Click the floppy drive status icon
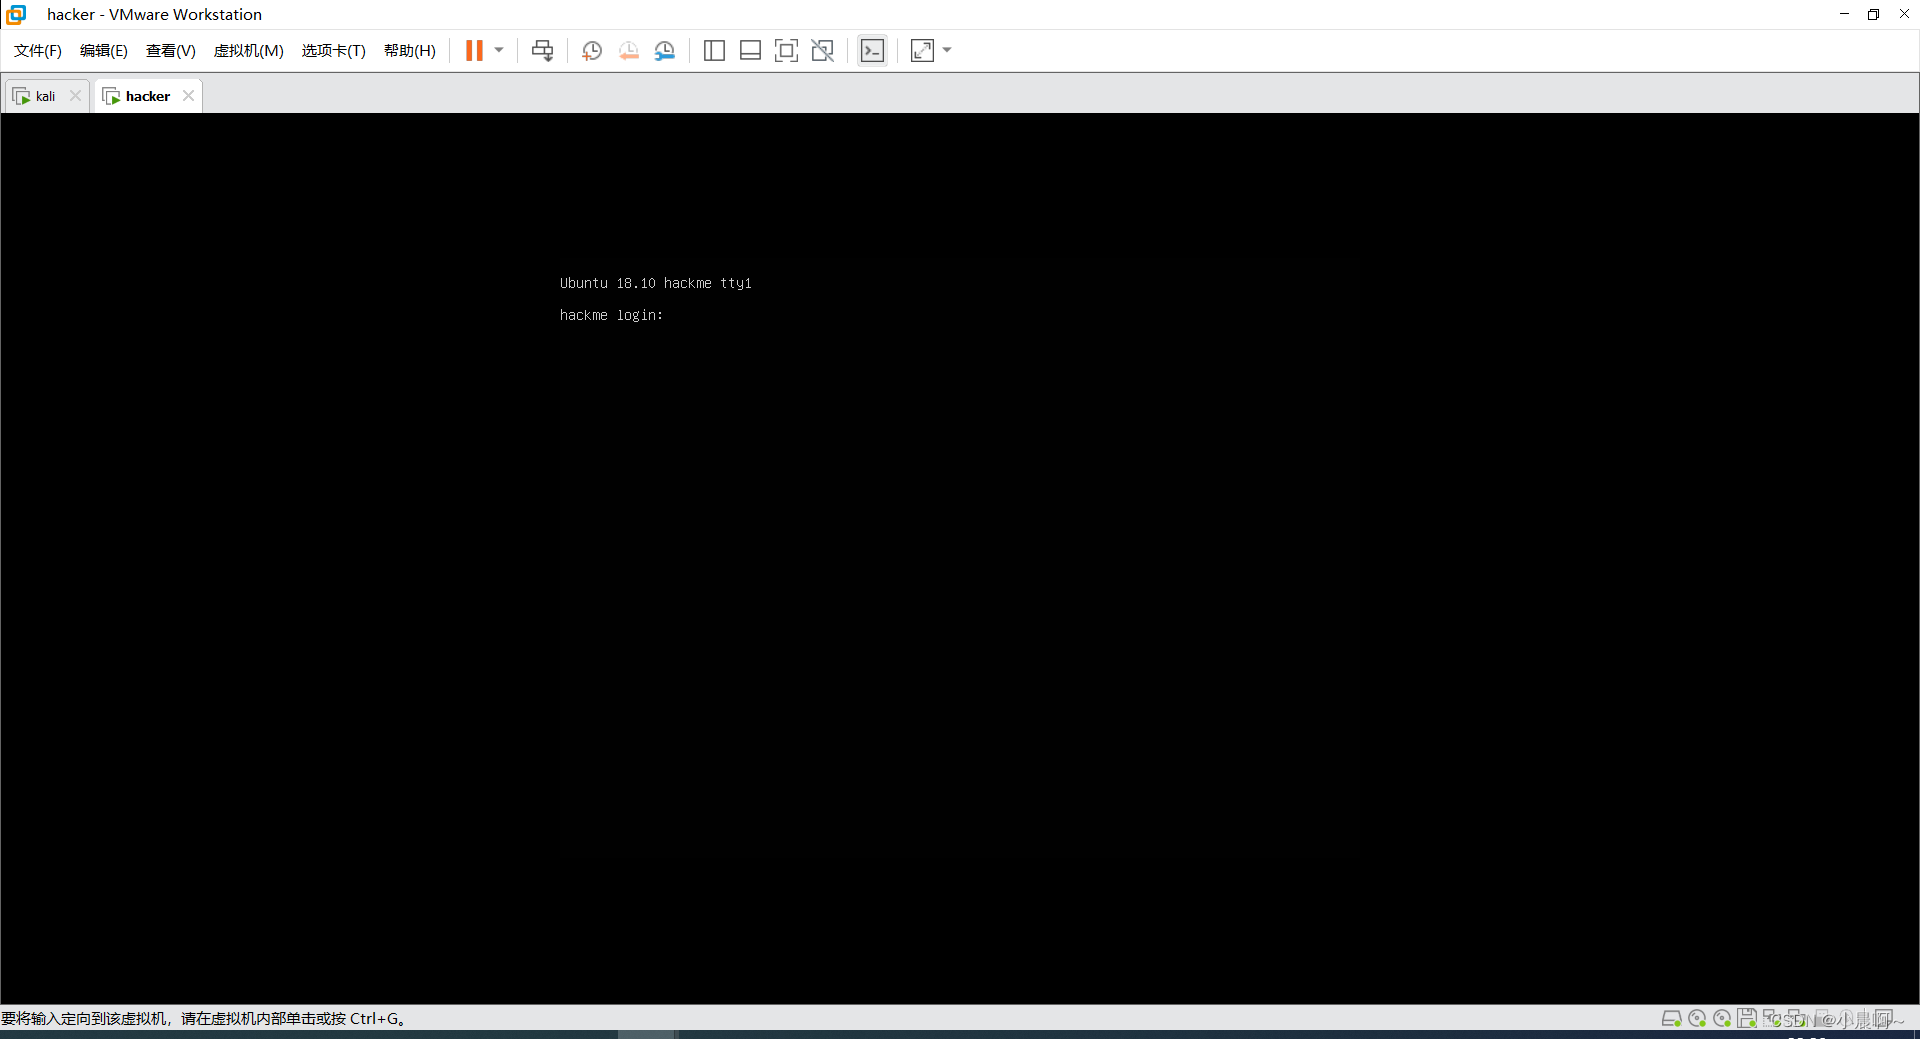Screen dimensions: 1920x1039 click(x=1746, y=1018)
